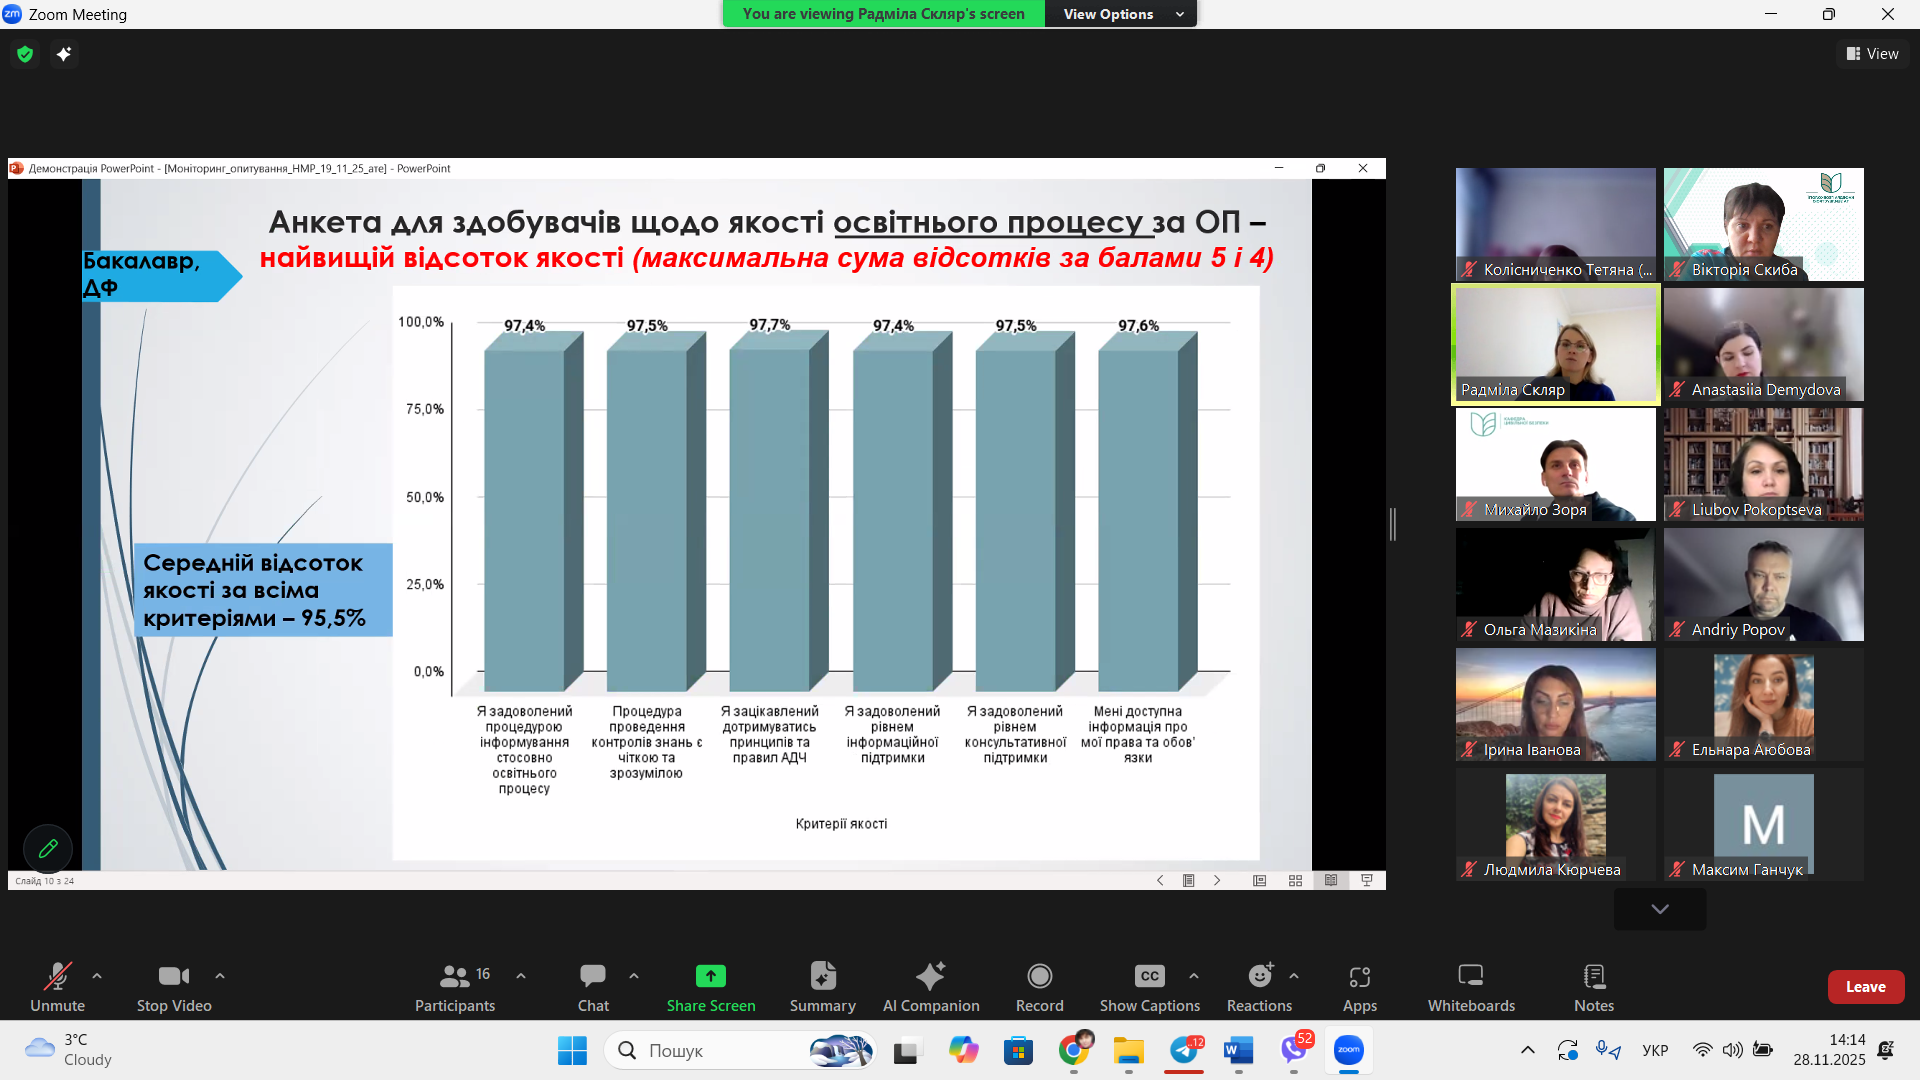Expand View Options dropdown
This screenshot has height=1080, width=1920.
coord(1120,14)
